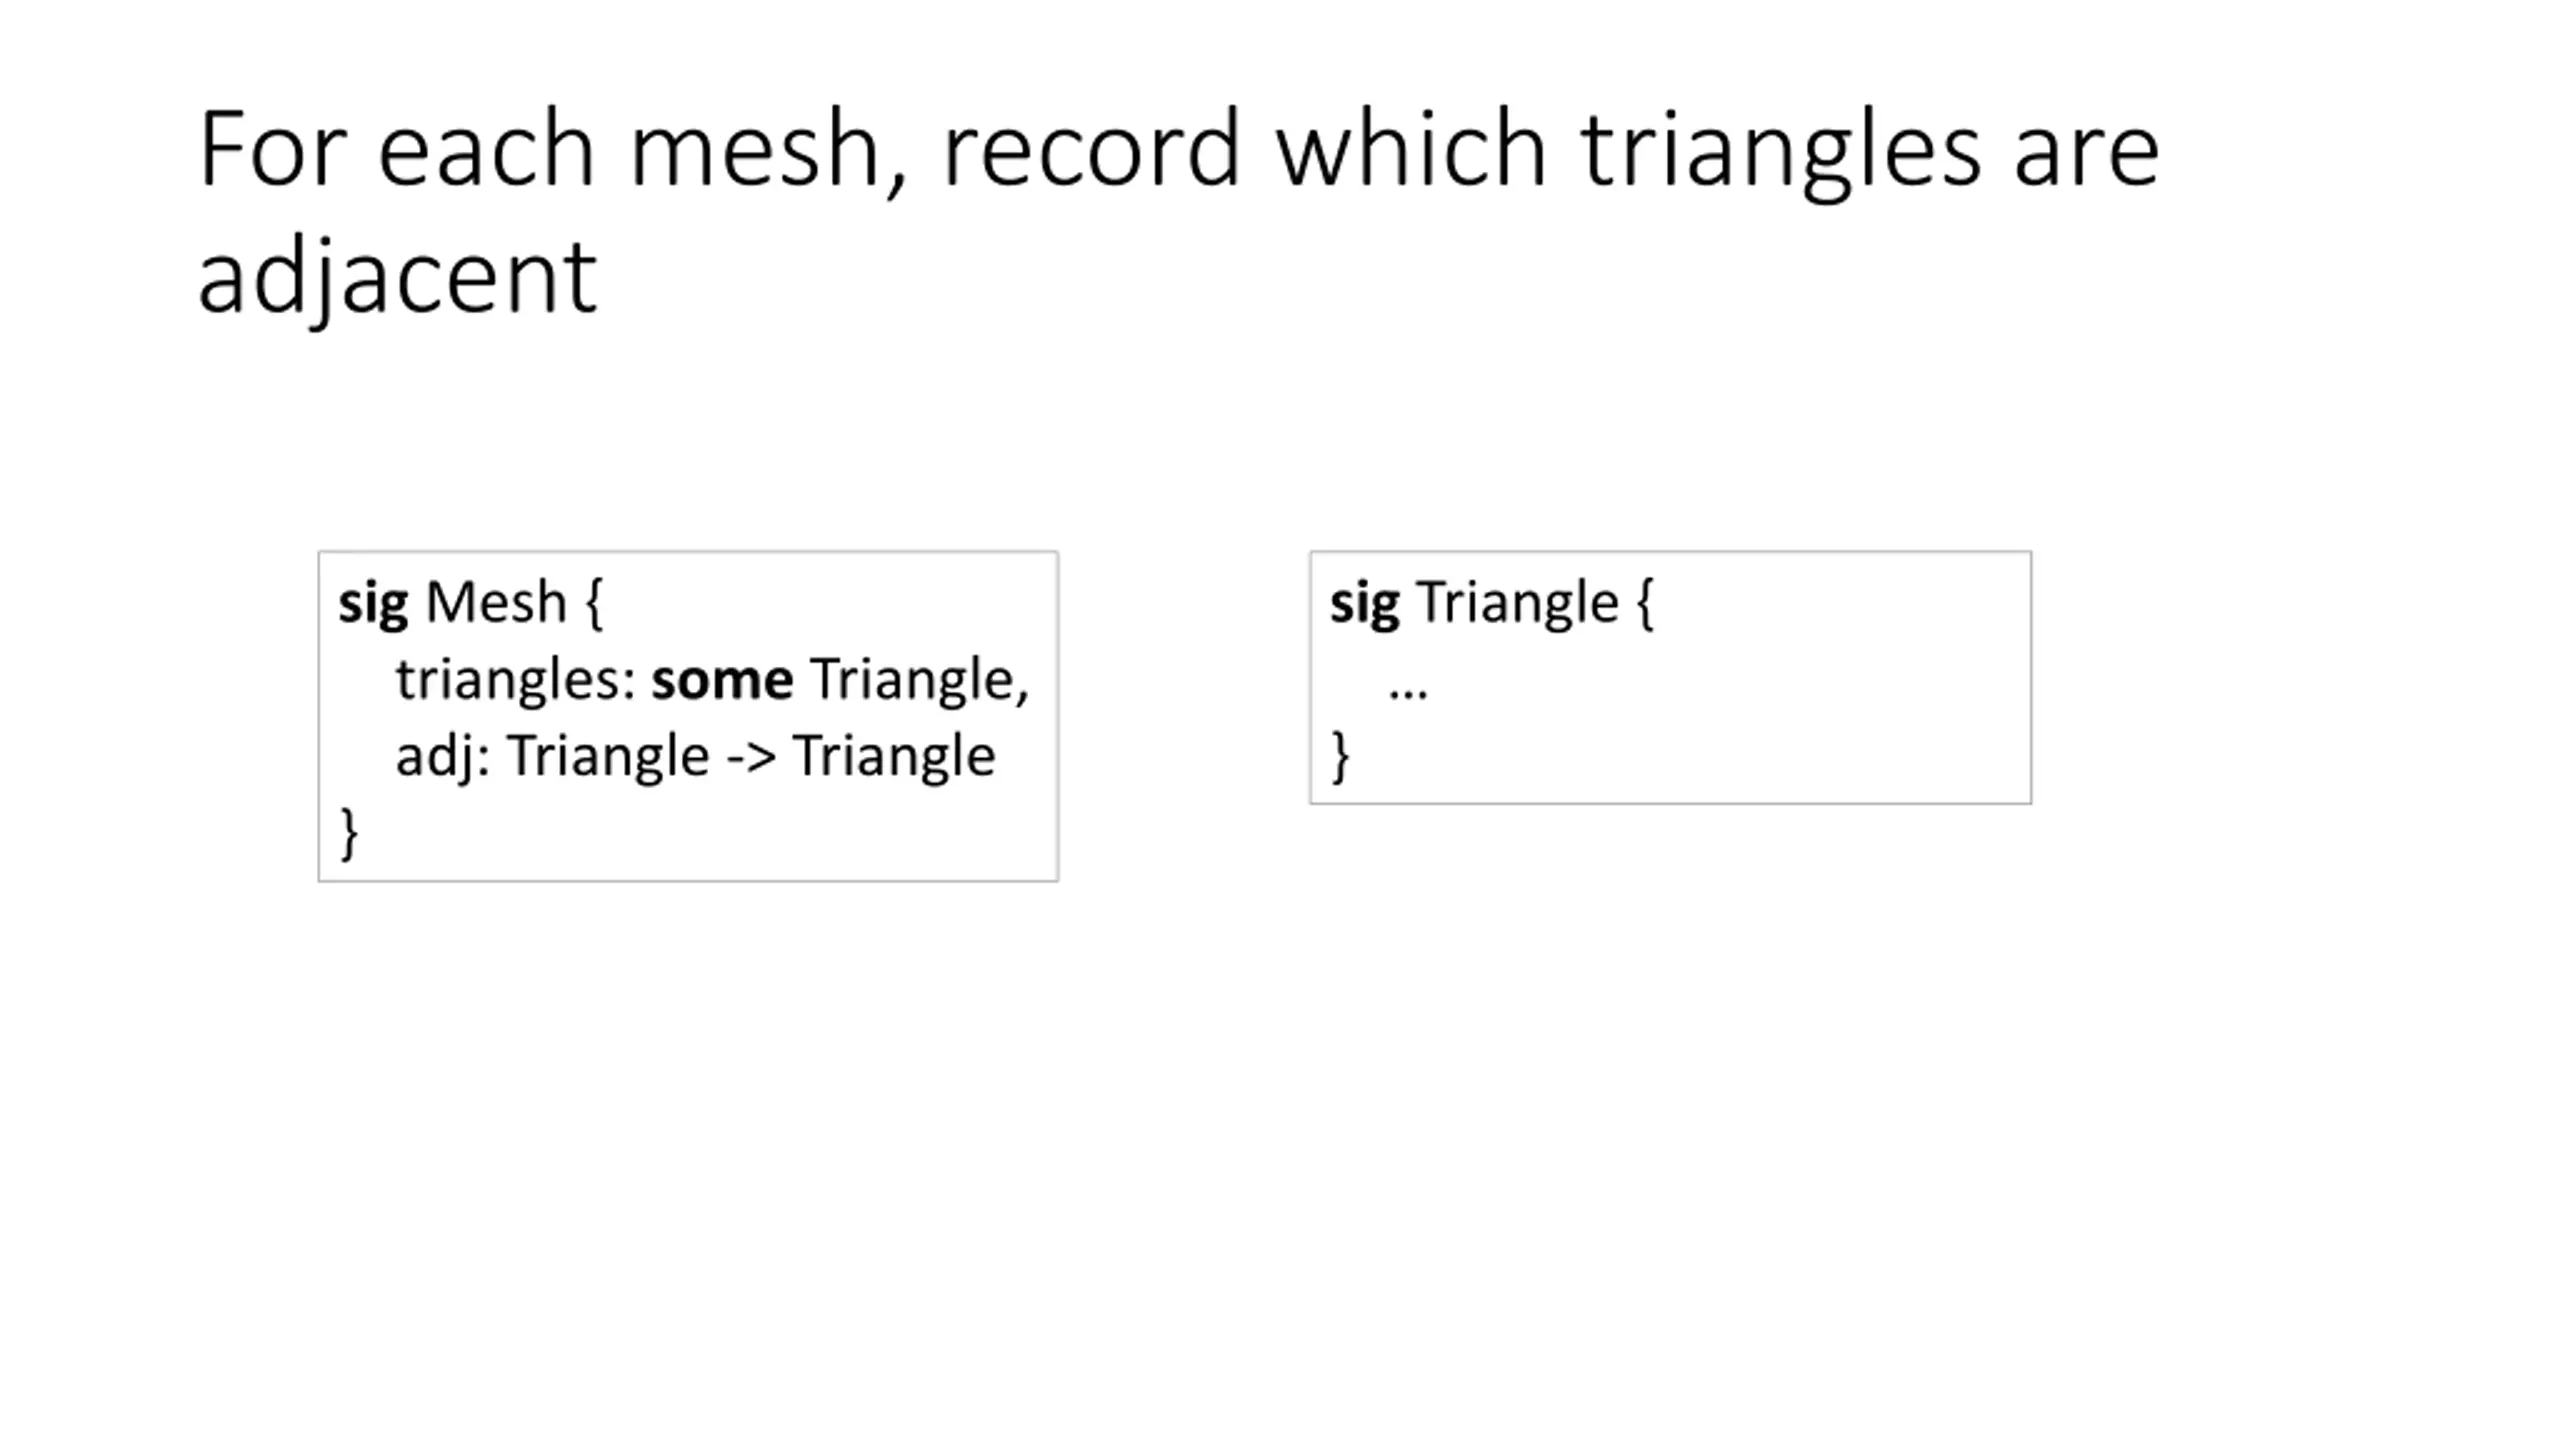The image size is (2560, 1440).
Task: Click the word 'Triangle' in right box header
Action: click(1517, 603)
